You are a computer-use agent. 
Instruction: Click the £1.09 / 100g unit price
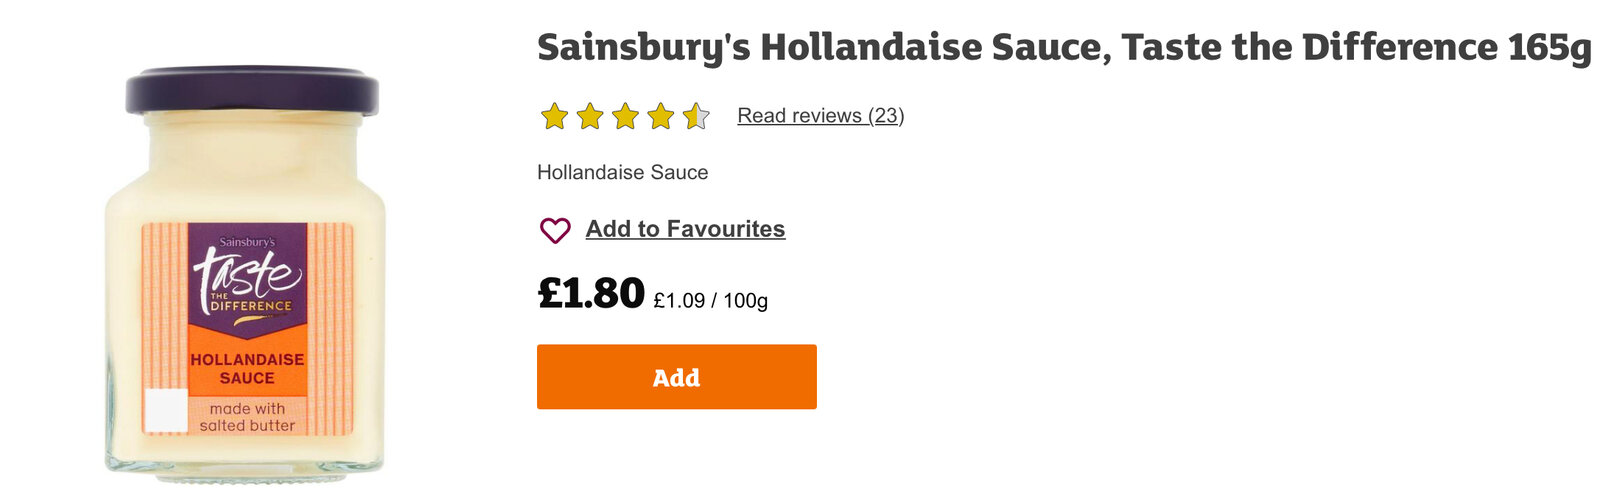pyautogui.click(x=710, y=301)
